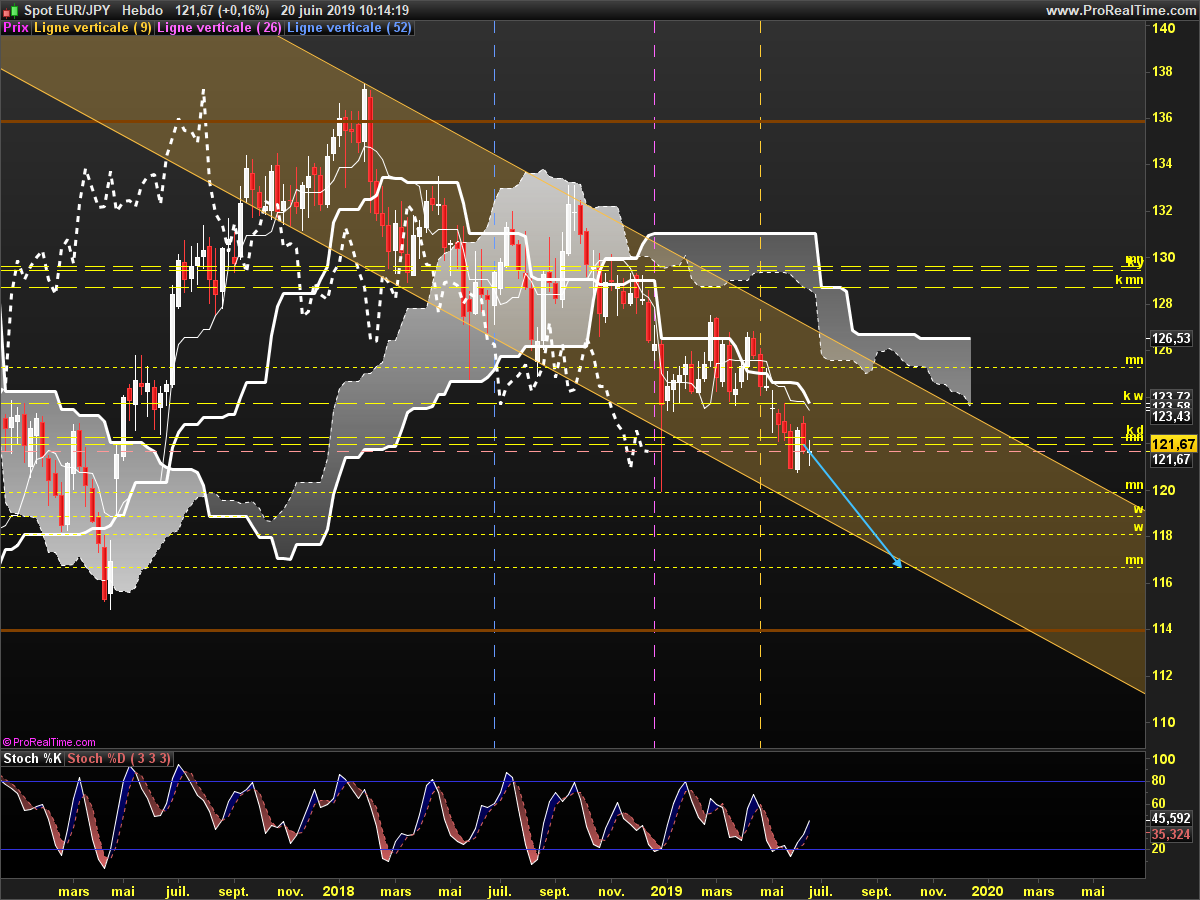The height and width of the screenshot is (900, 1200).
Task: Select the blue dashed vertical line
Action: pyautogui.click(x=495, y=600)
